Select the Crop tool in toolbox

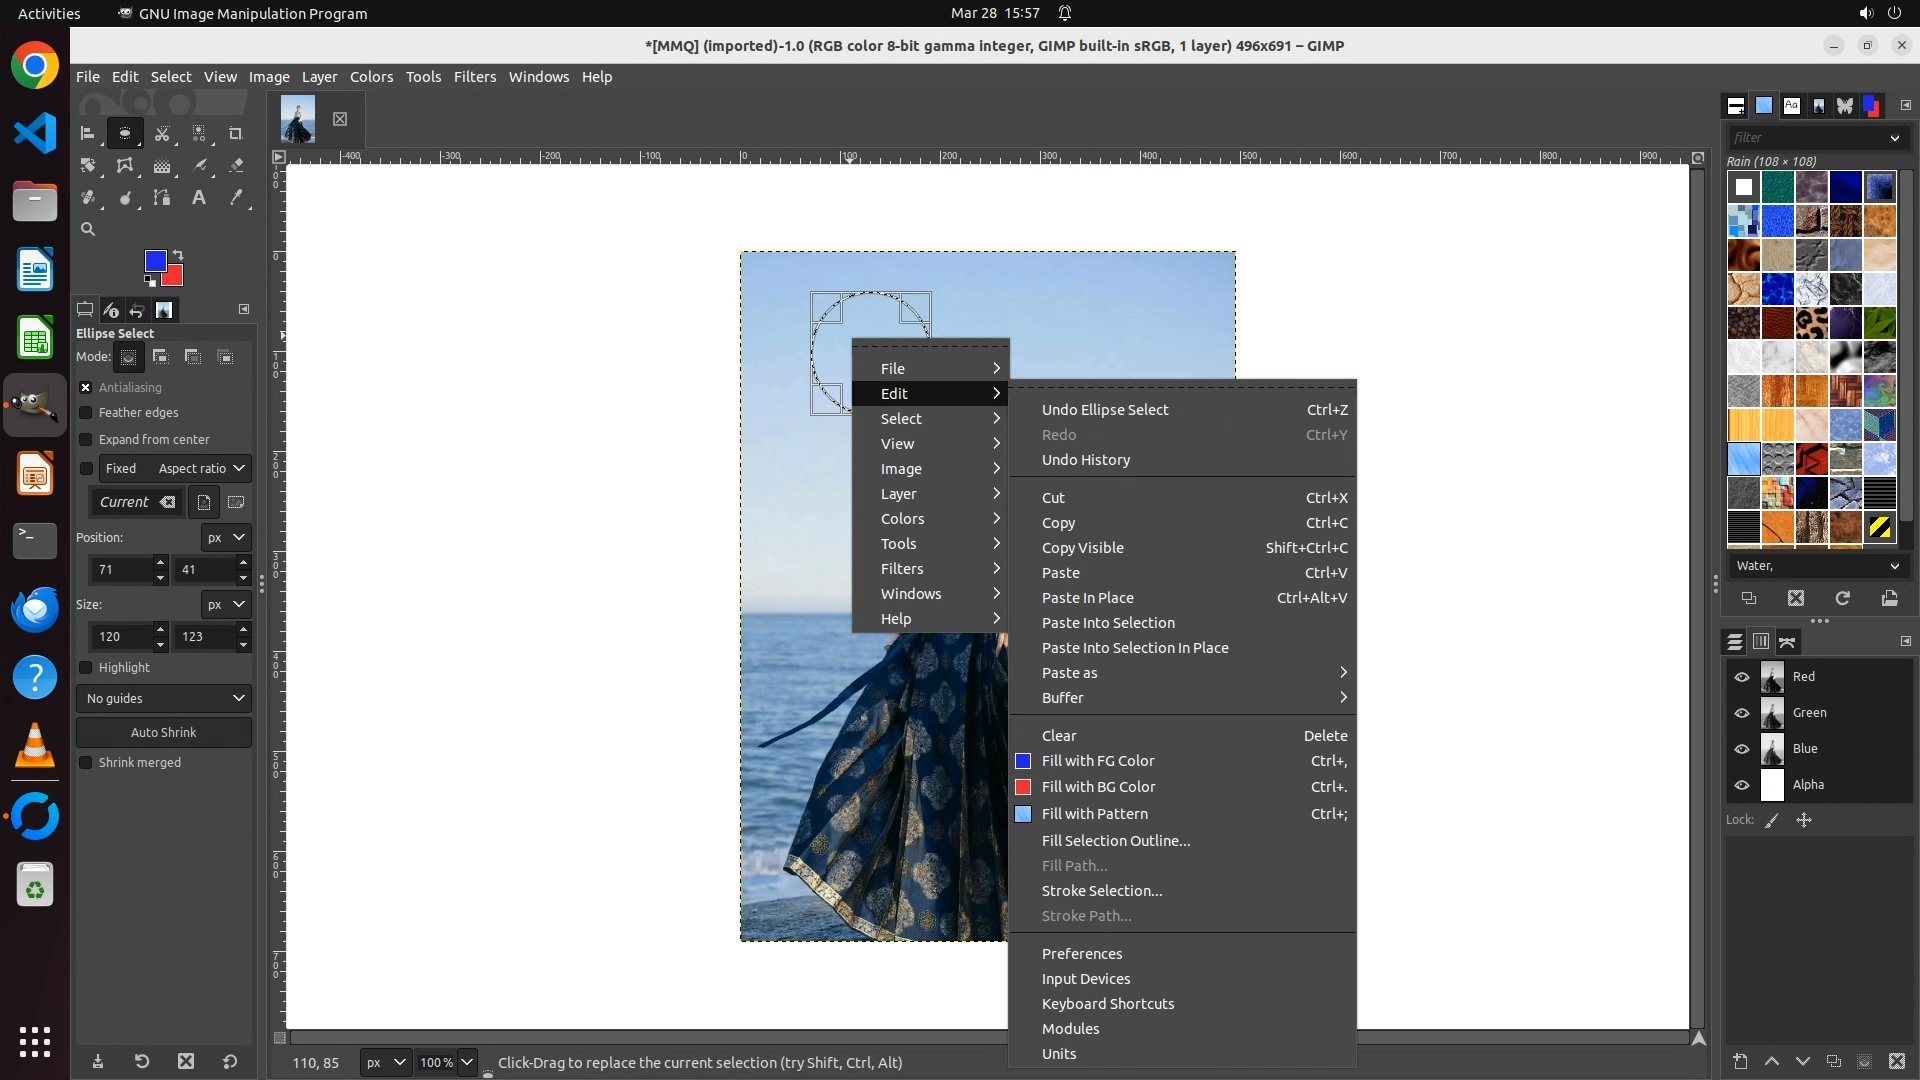pos(236,133)
